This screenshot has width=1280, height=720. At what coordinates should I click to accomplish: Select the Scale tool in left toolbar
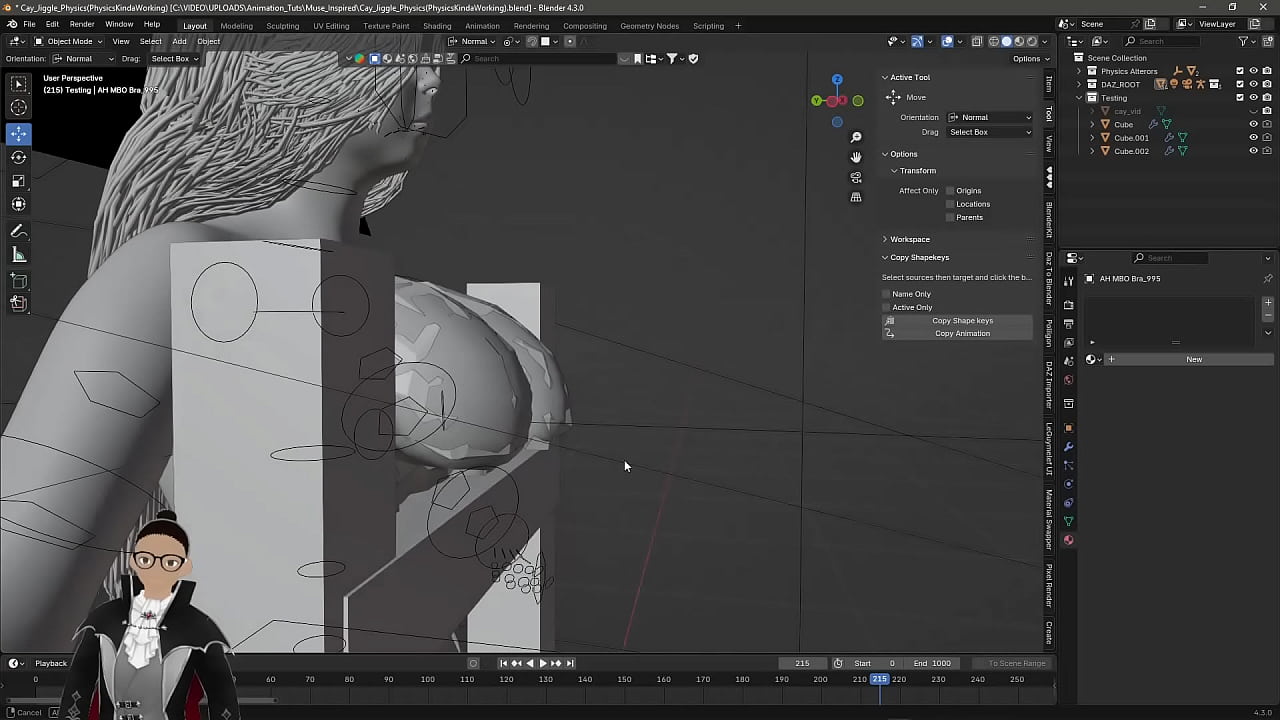coord(18,181)
